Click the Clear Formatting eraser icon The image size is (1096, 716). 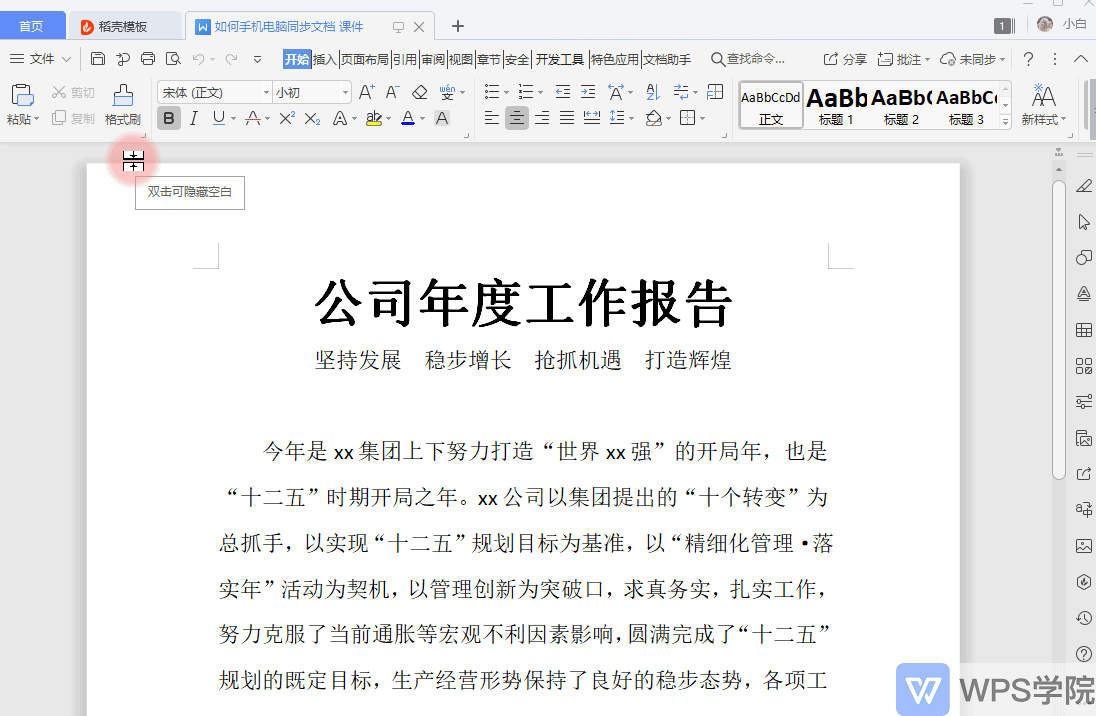419,92
